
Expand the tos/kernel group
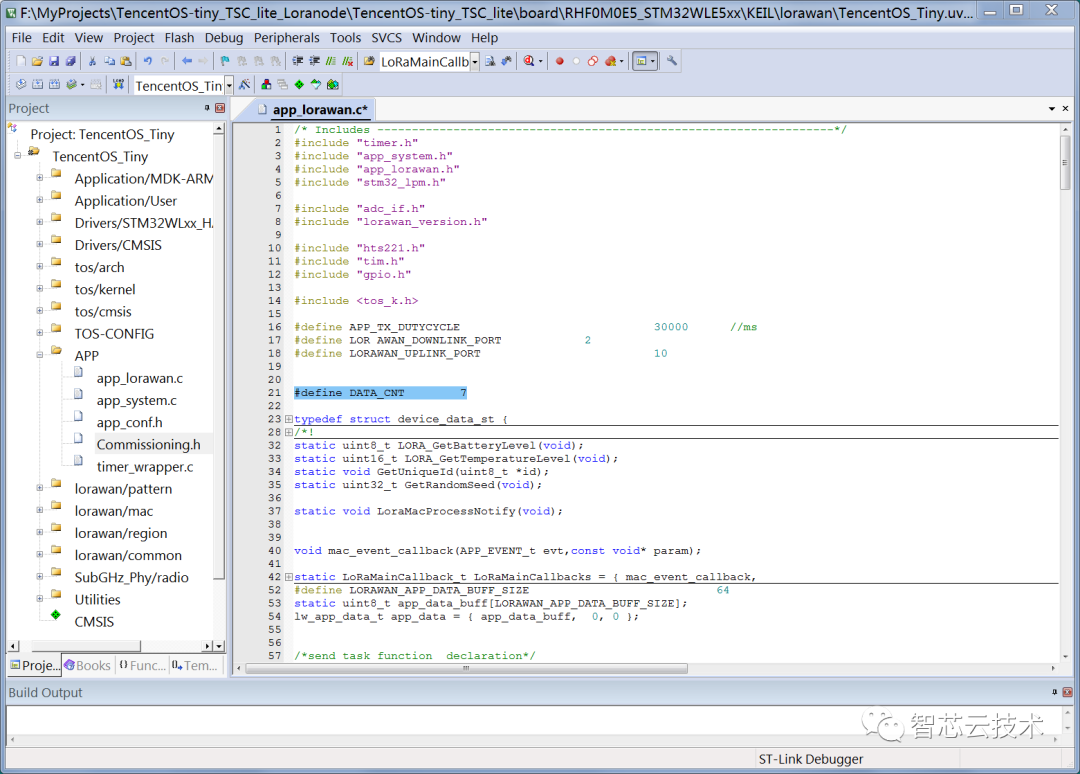(x=39, y=289)
